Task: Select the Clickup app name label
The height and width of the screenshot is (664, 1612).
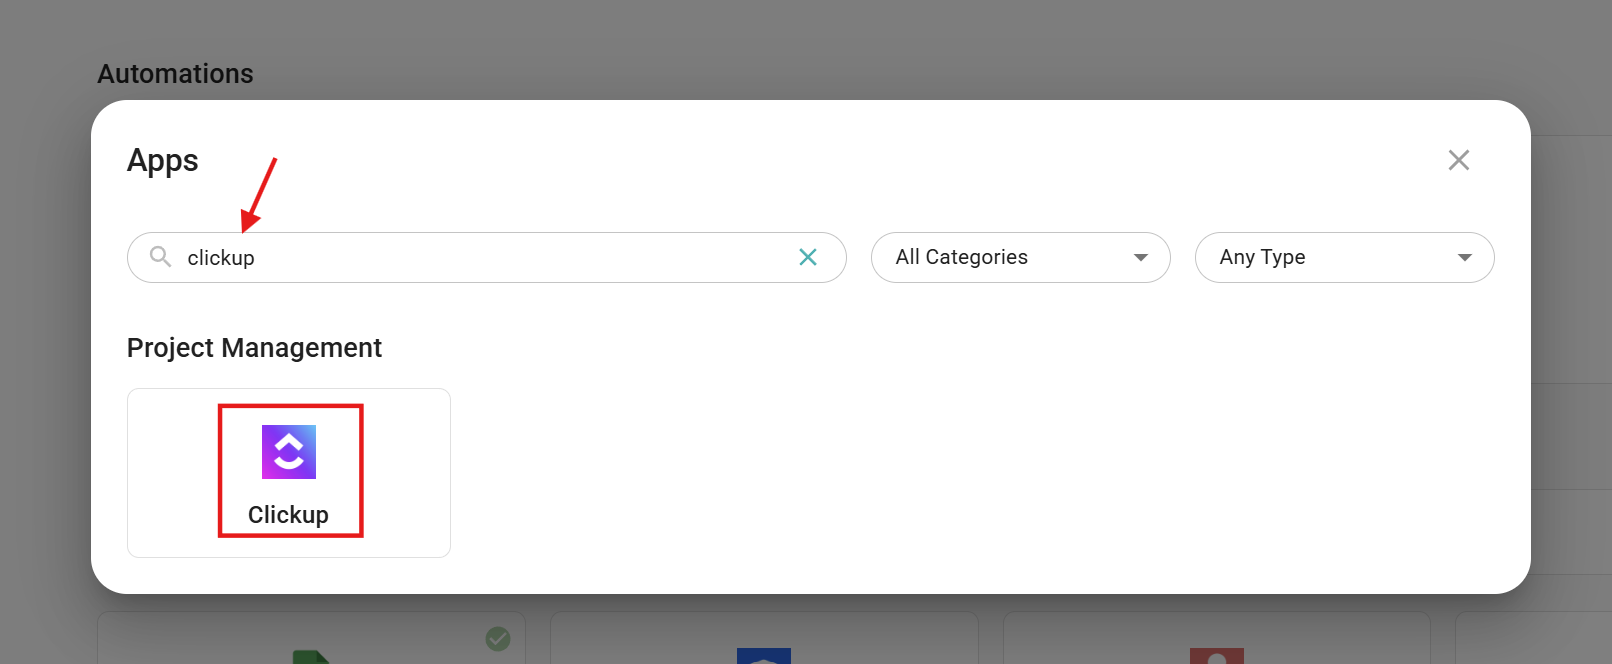Action: (x=288, y=515)
